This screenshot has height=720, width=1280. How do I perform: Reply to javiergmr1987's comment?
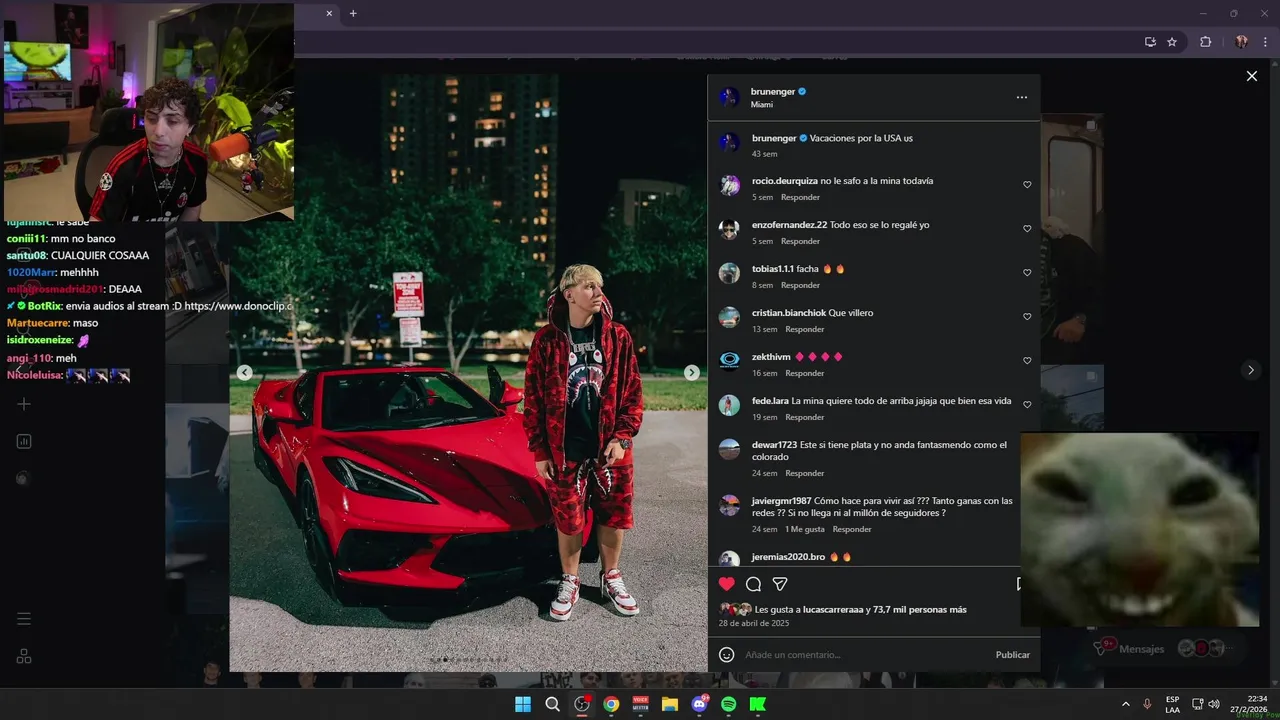852,529
